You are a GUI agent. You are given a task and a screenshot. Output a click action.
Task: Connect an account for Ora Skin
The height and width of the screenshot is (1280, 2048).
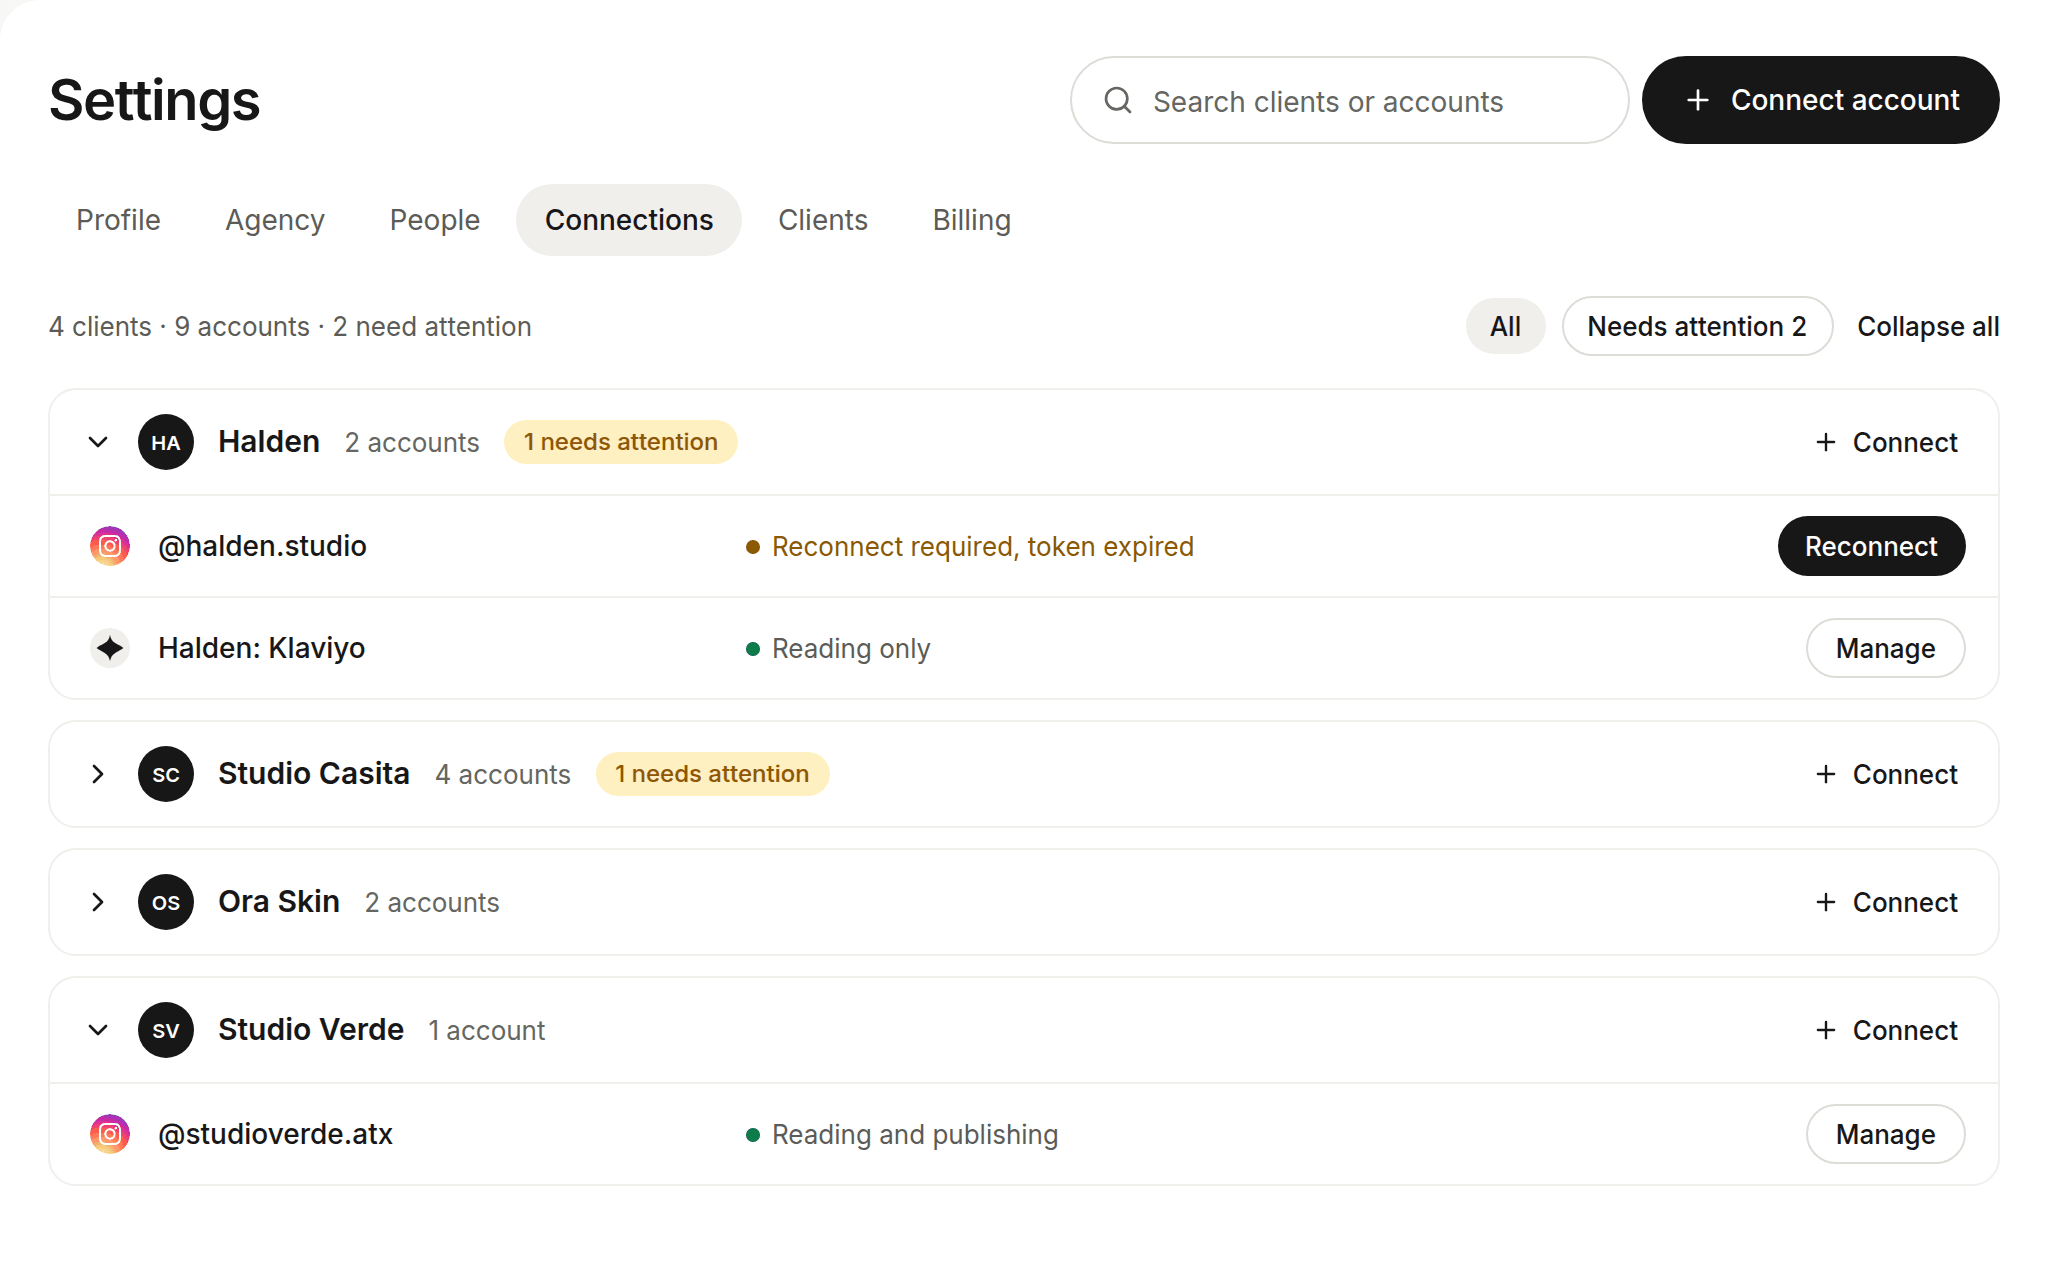(1886, 902)
